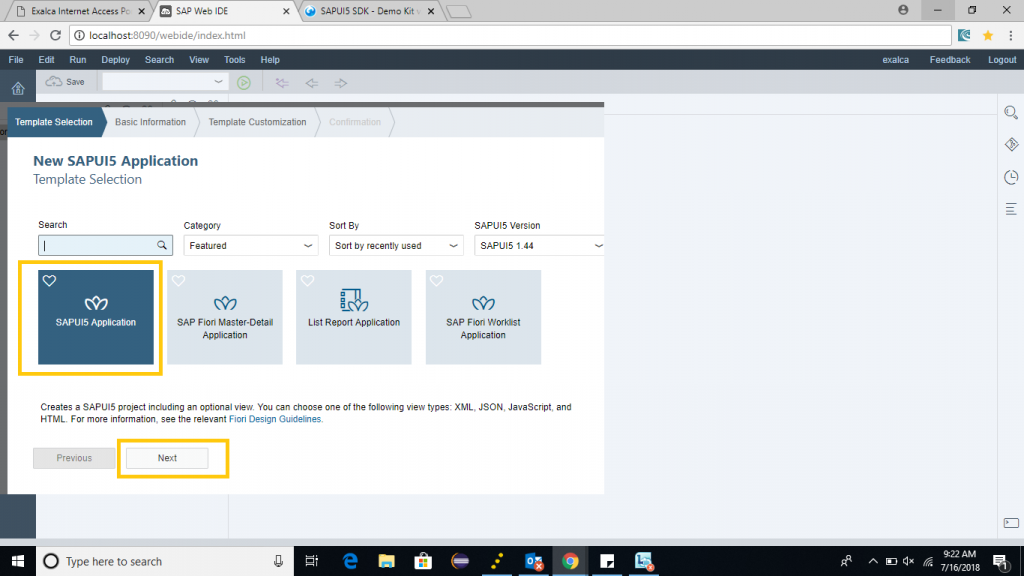
Task: Open the run configuration dropdown in toolbar
Action: pos(163,82)
